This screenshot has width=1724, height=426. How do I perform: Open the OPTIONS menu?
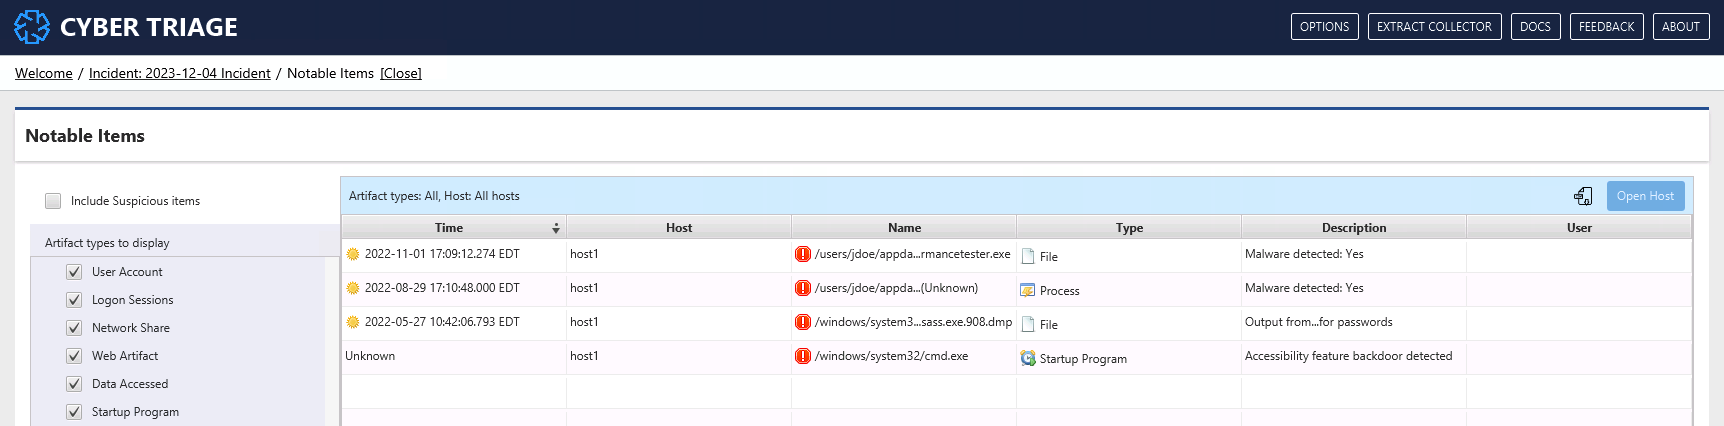[1324, 27]
